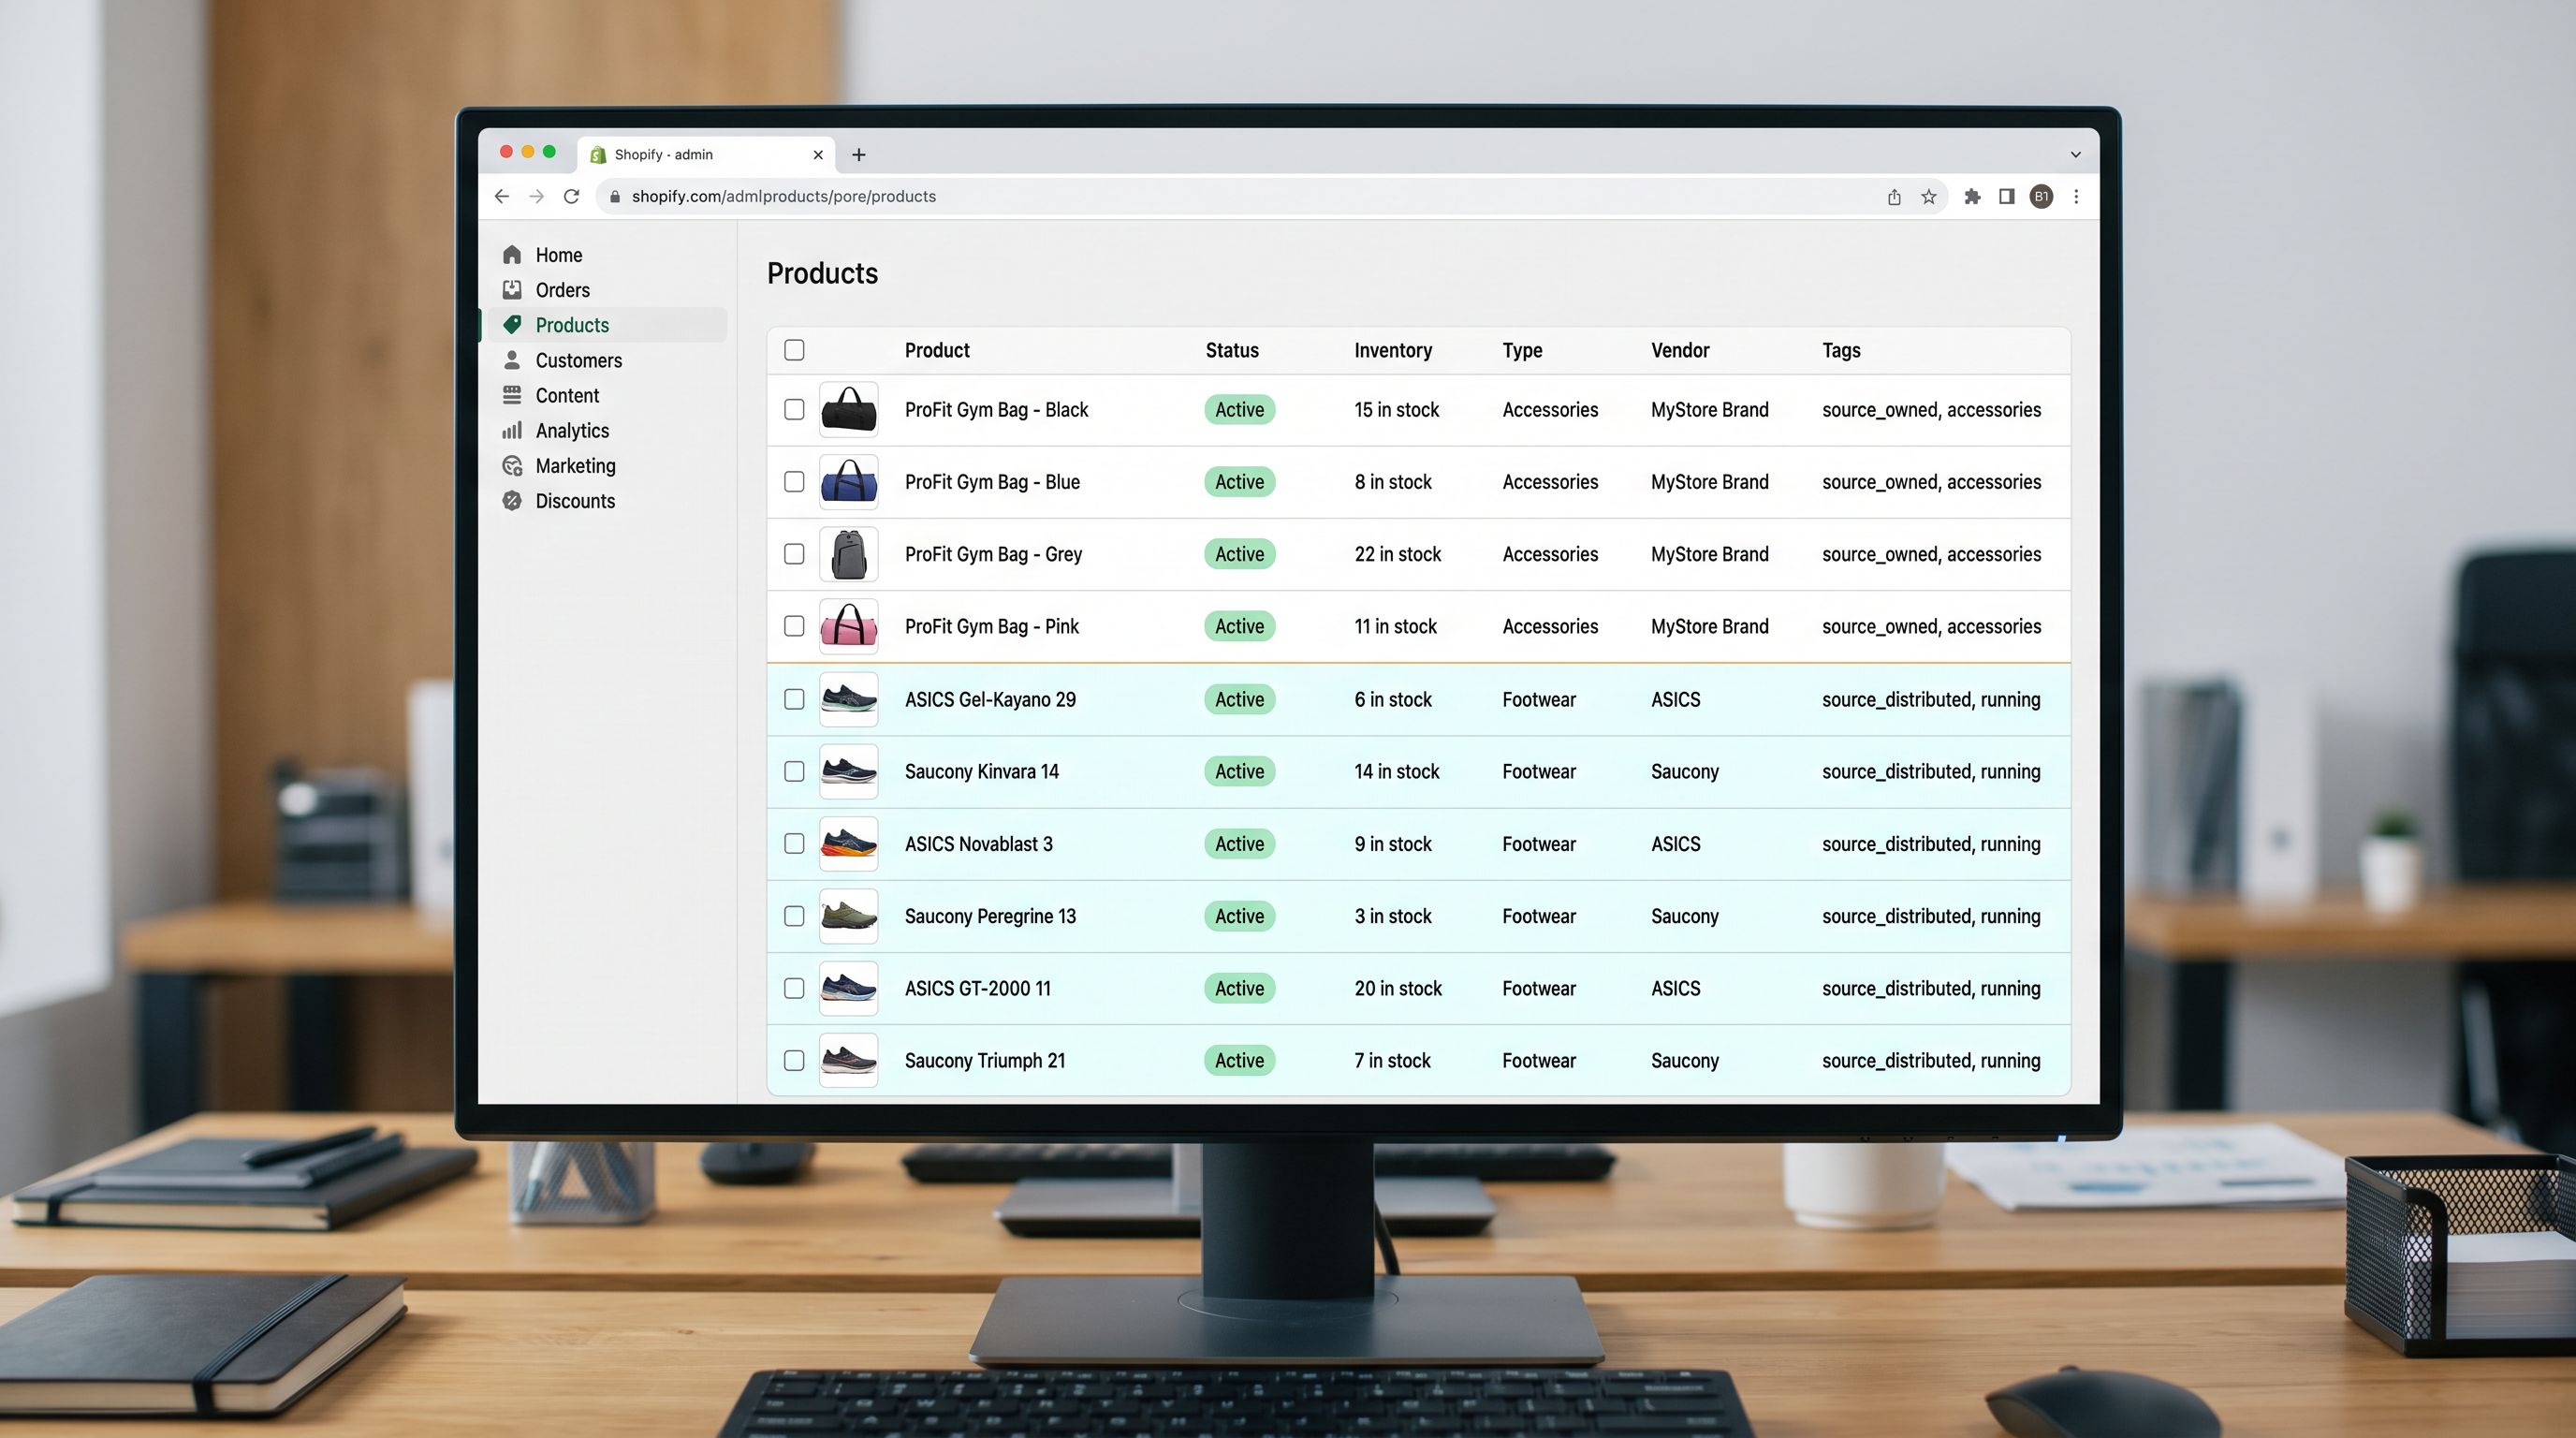The image size is (2576, 1438).
Task: Check the ProFit Gym Bag - Black row
Action: coord(794,410)
